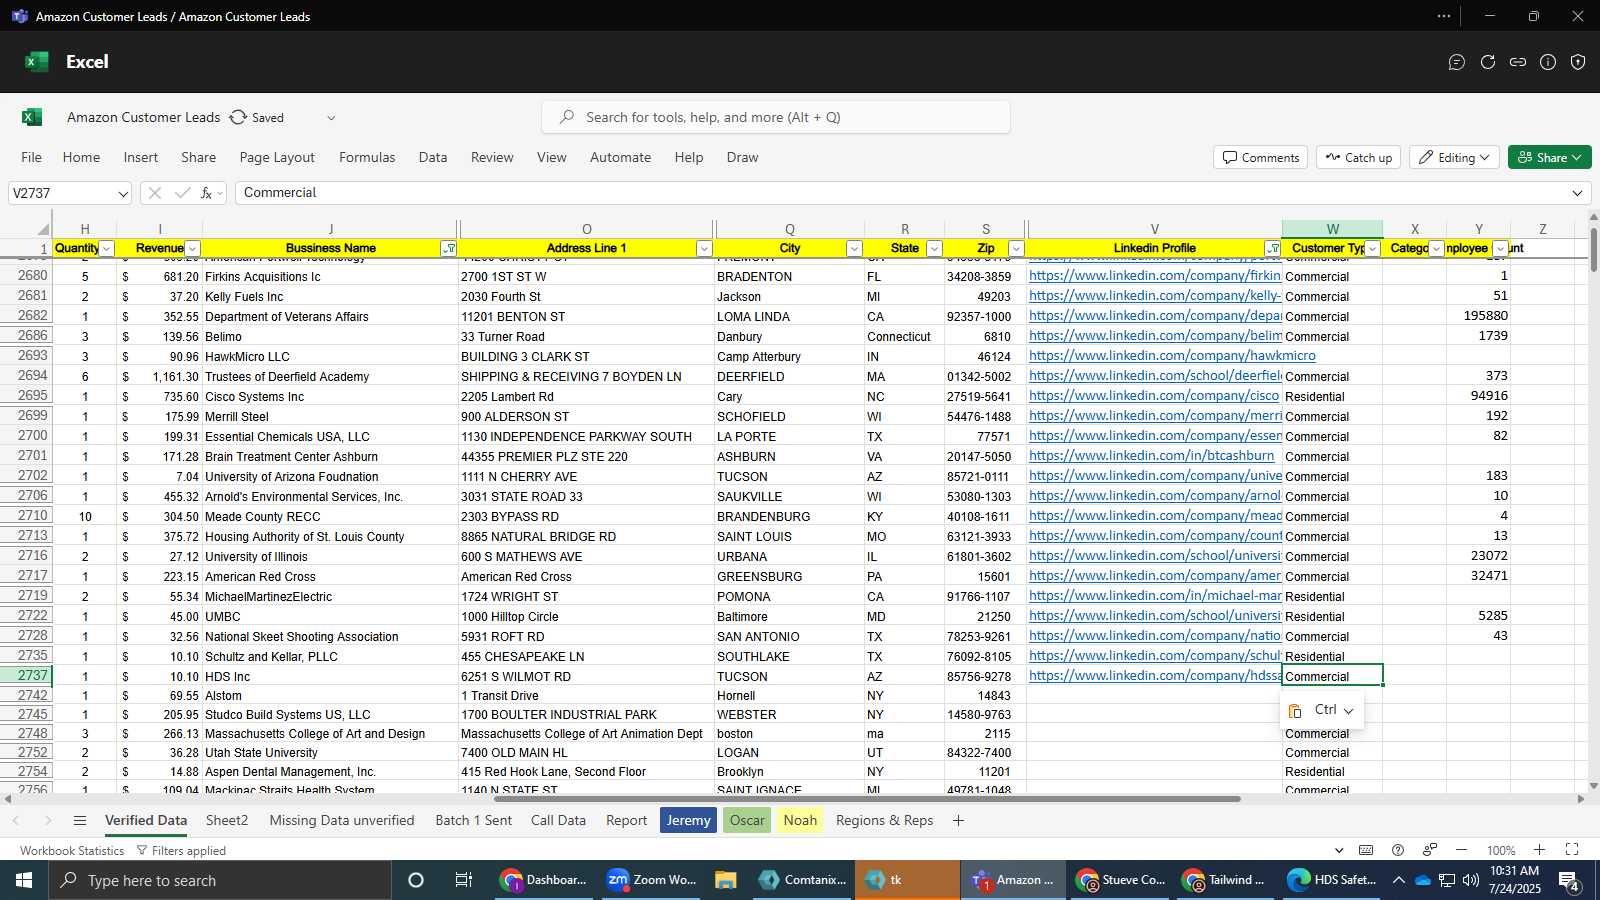Open the insert function fx button

(x=207, y=193)
